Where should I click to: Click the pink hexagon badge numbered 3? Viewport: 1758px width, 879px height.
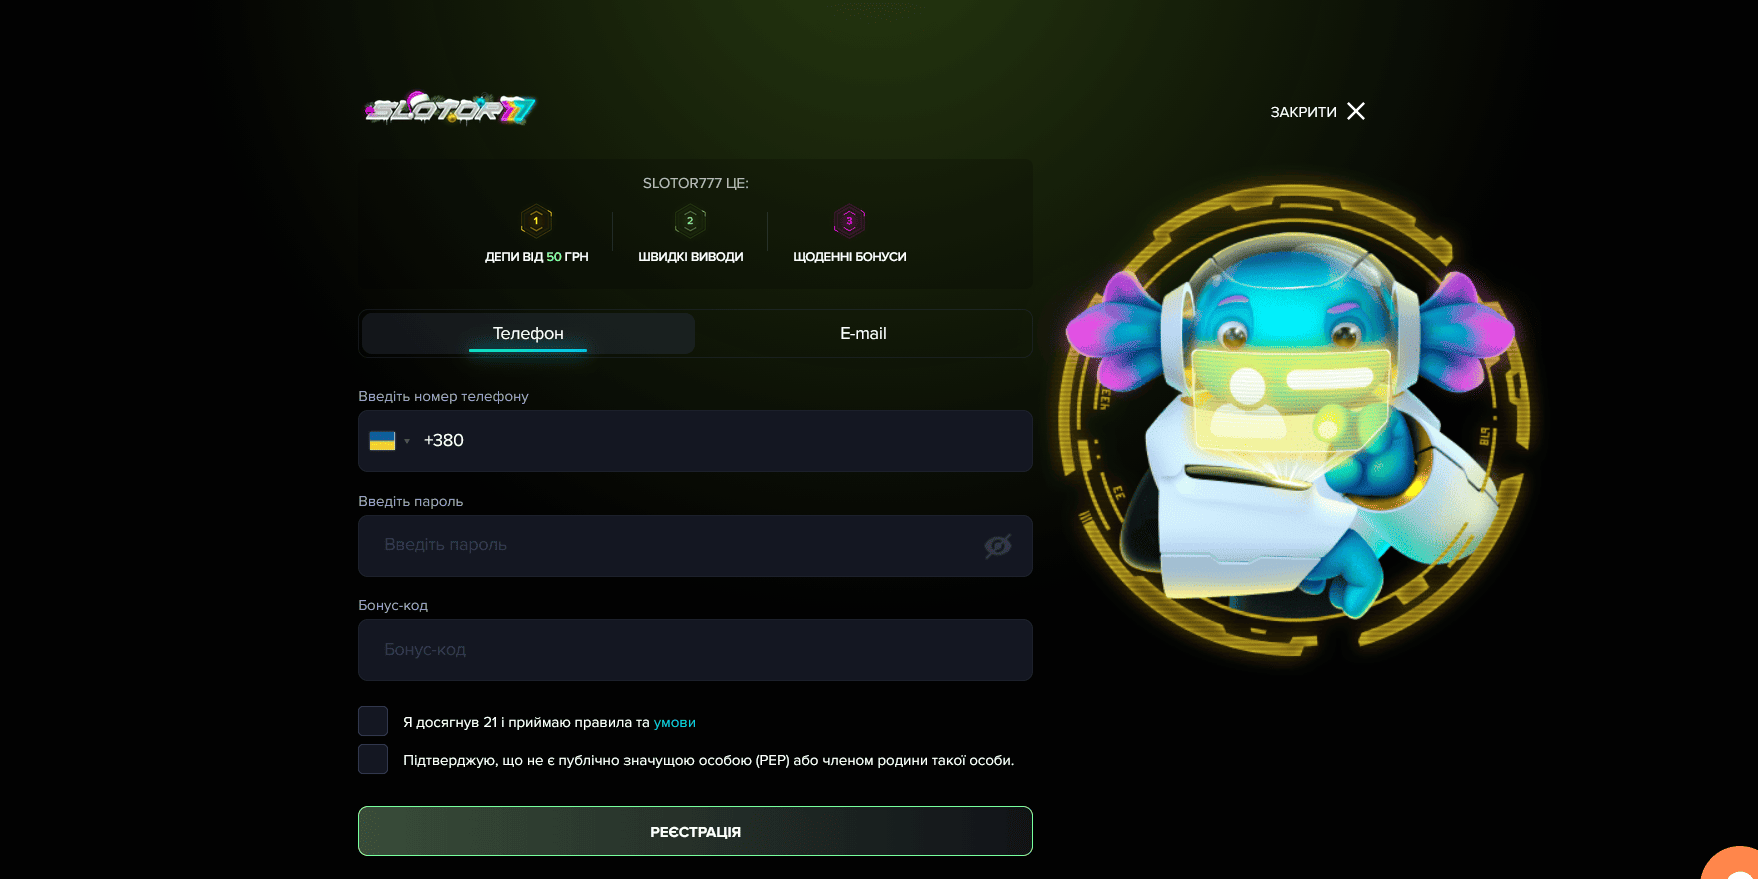[x=849, y=220]
